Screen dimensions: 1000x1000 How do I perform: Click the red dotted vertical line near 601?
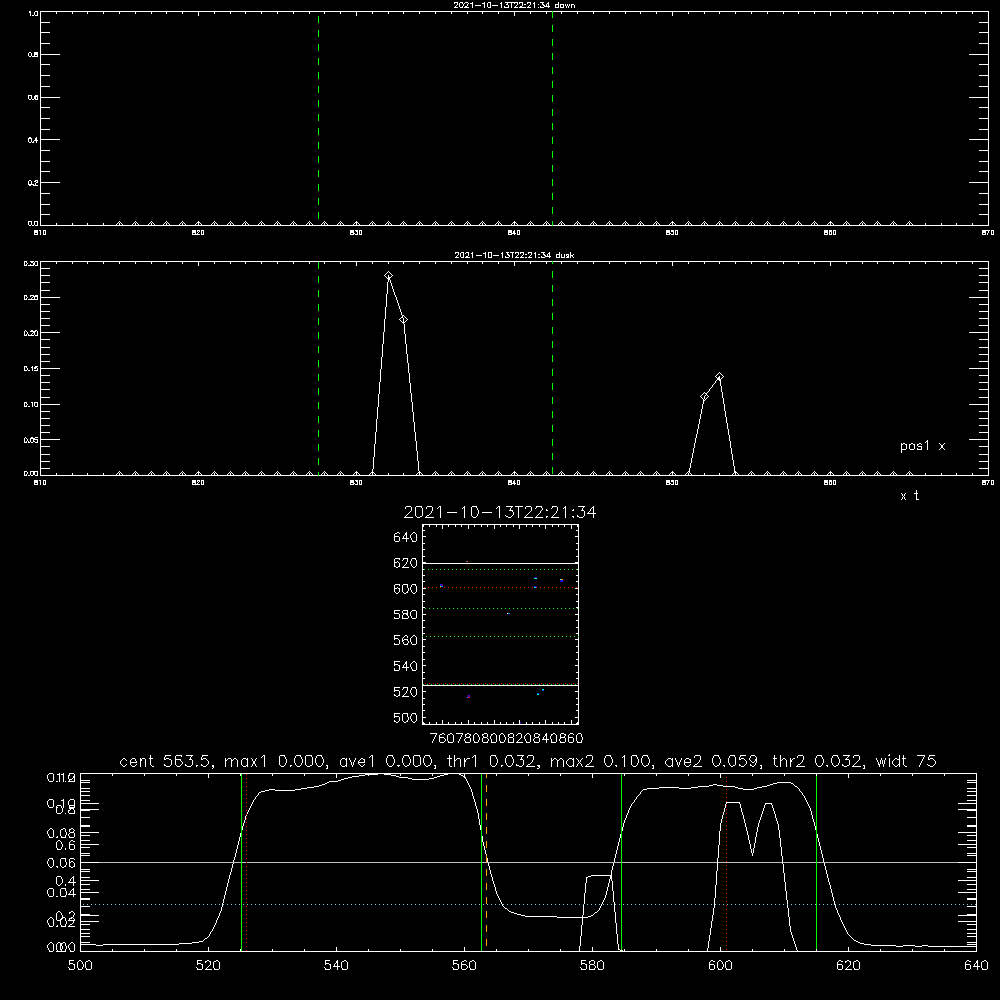(726, 861)
